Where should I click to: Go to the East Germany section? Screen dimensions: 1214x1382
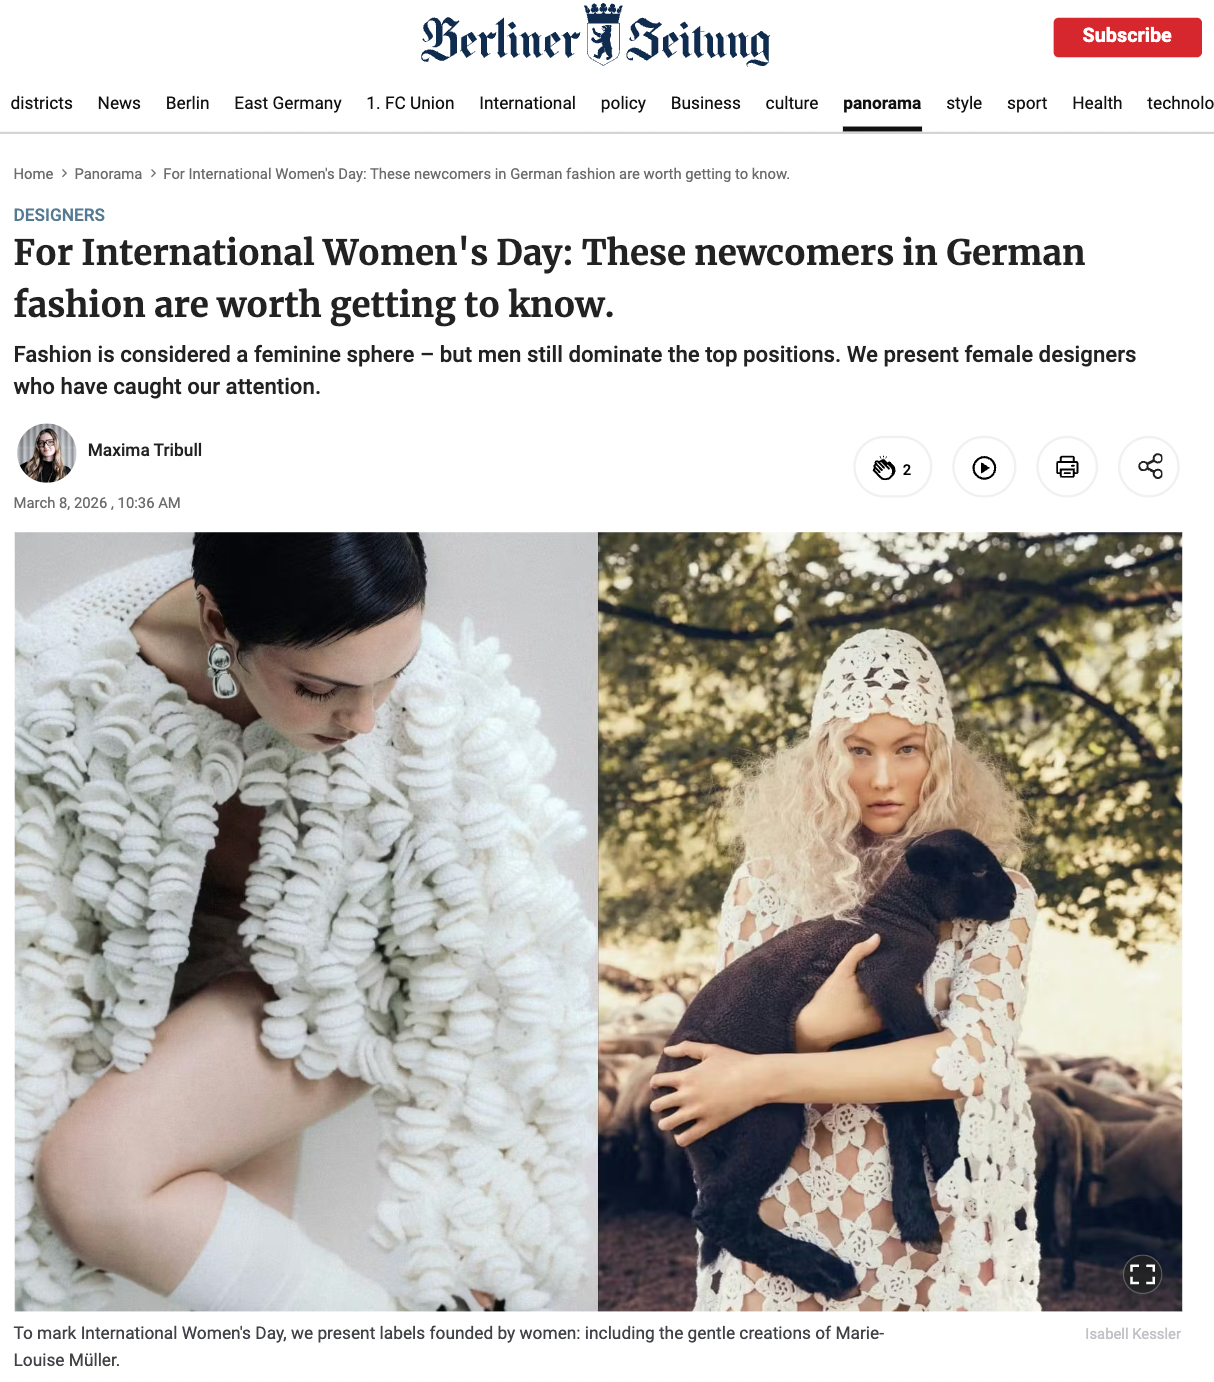pos(288,103)
